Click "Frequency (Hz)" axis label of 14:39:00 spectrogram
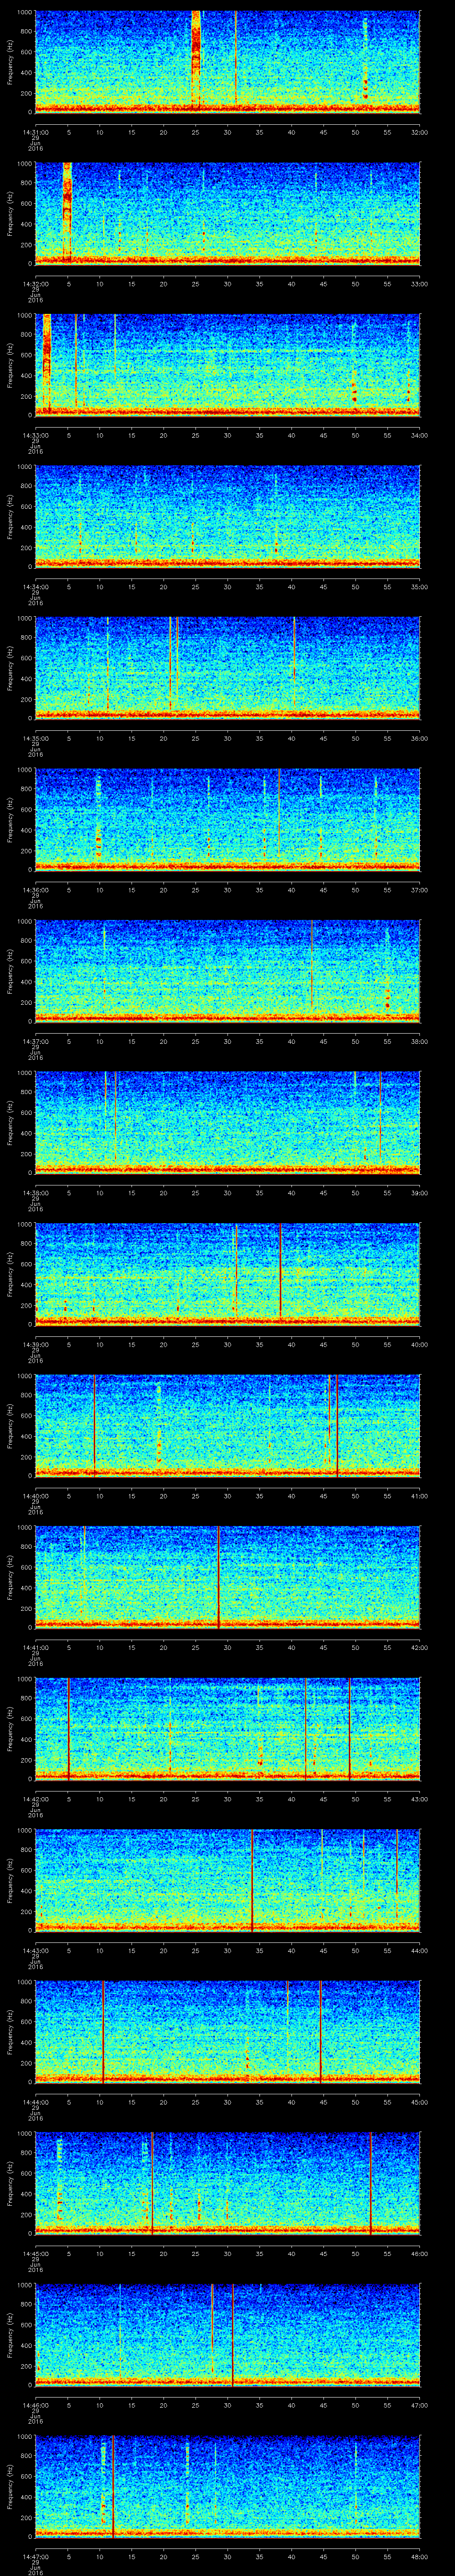This screenshot has width=455, height=2576. [x=10, y=1275]
